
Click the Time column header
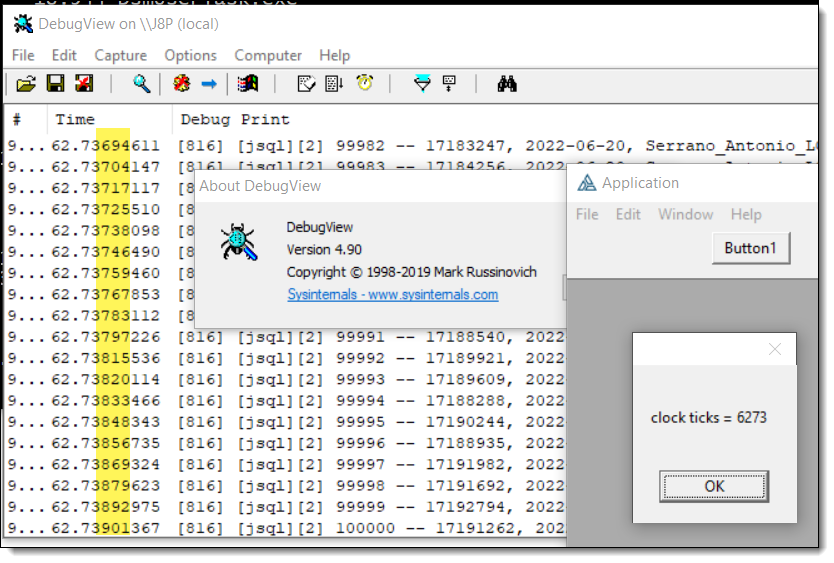point(75,120)
